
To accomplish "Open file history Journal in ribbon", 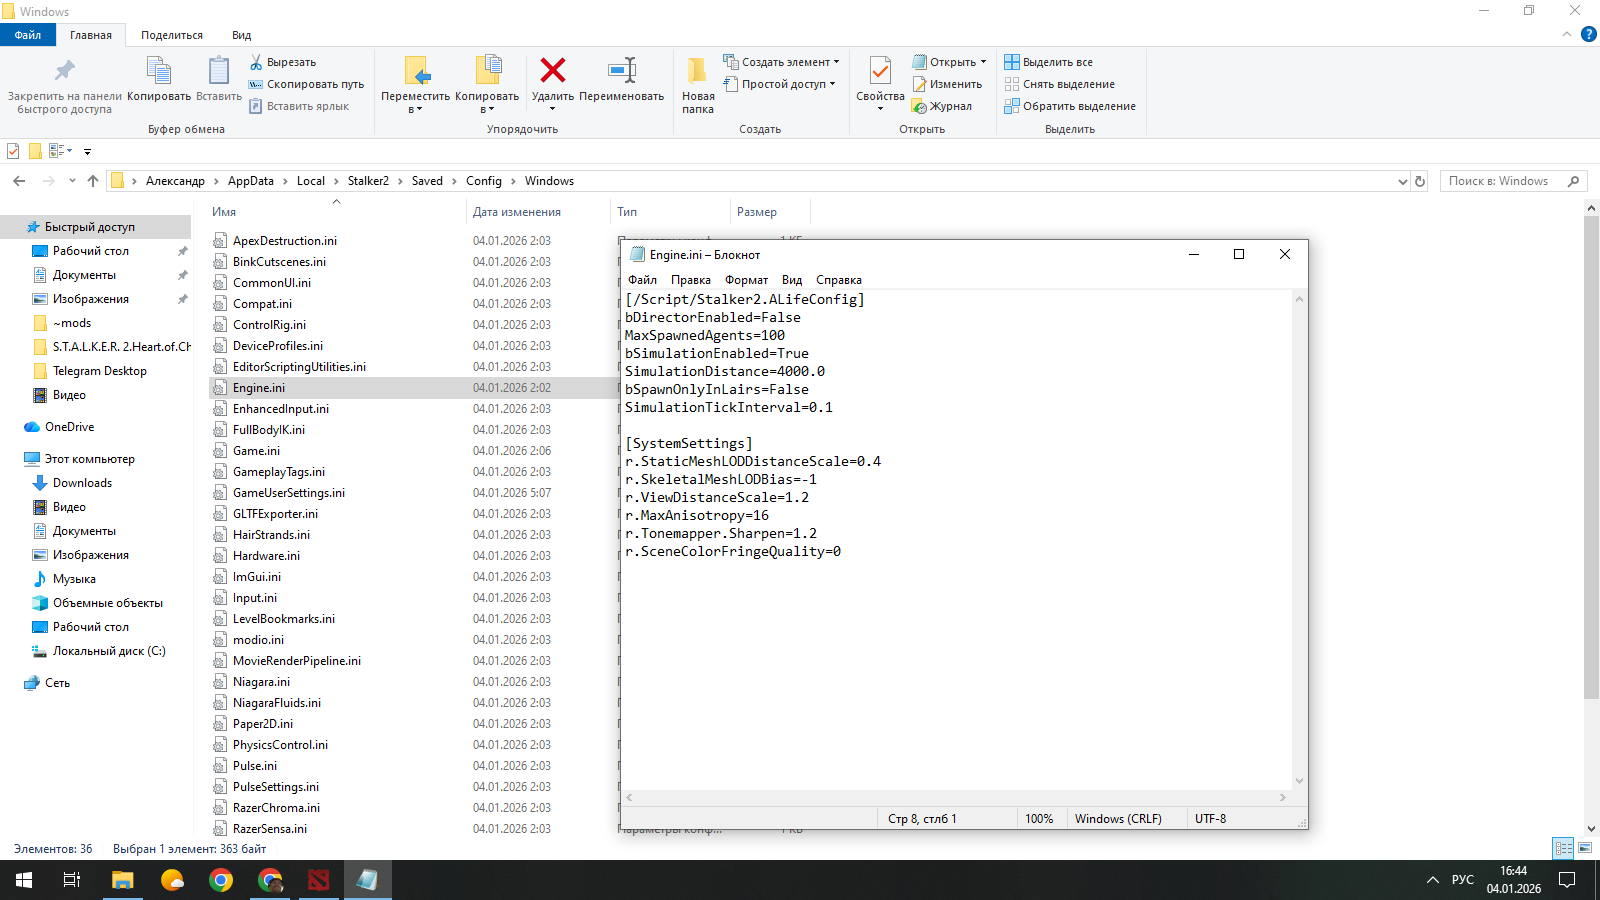I will [x=942, y=106].
